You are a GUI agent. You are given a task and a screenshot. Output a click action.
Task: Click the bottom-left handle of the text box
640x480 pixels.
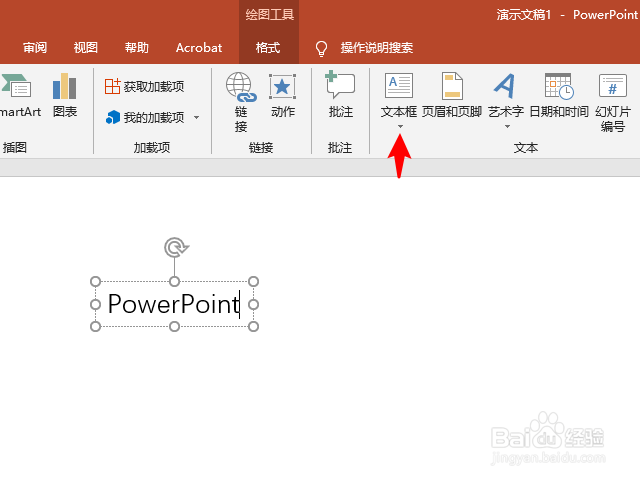(x=96, y=327)
